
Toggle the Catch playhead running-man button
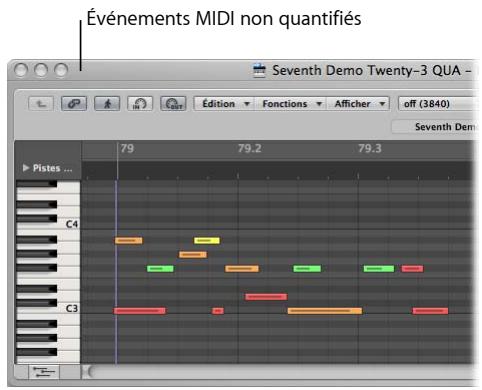[107, 104]
